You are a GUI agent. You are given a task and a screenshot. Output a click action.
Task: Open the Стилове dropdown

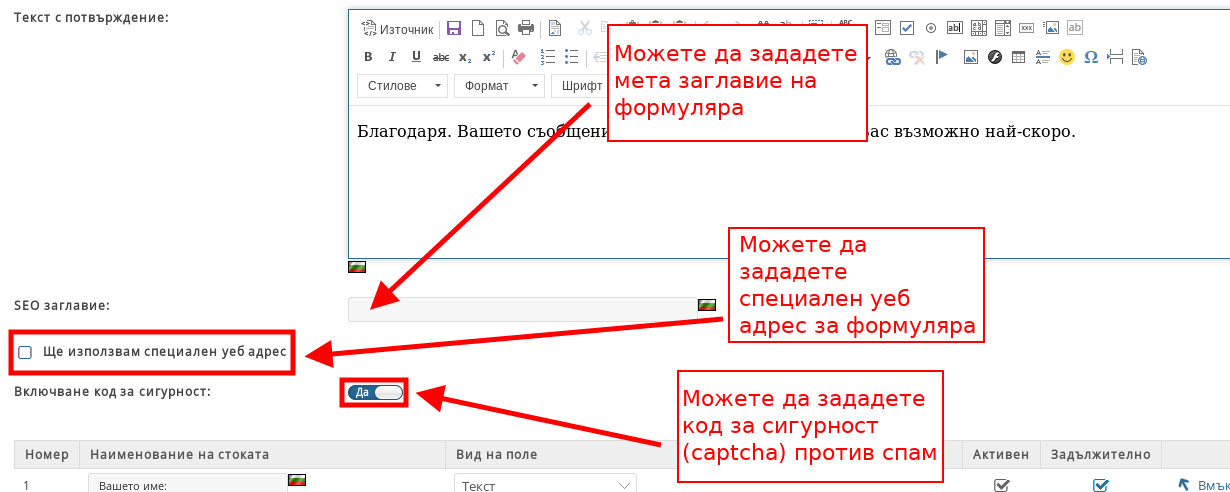pos(403,86)
